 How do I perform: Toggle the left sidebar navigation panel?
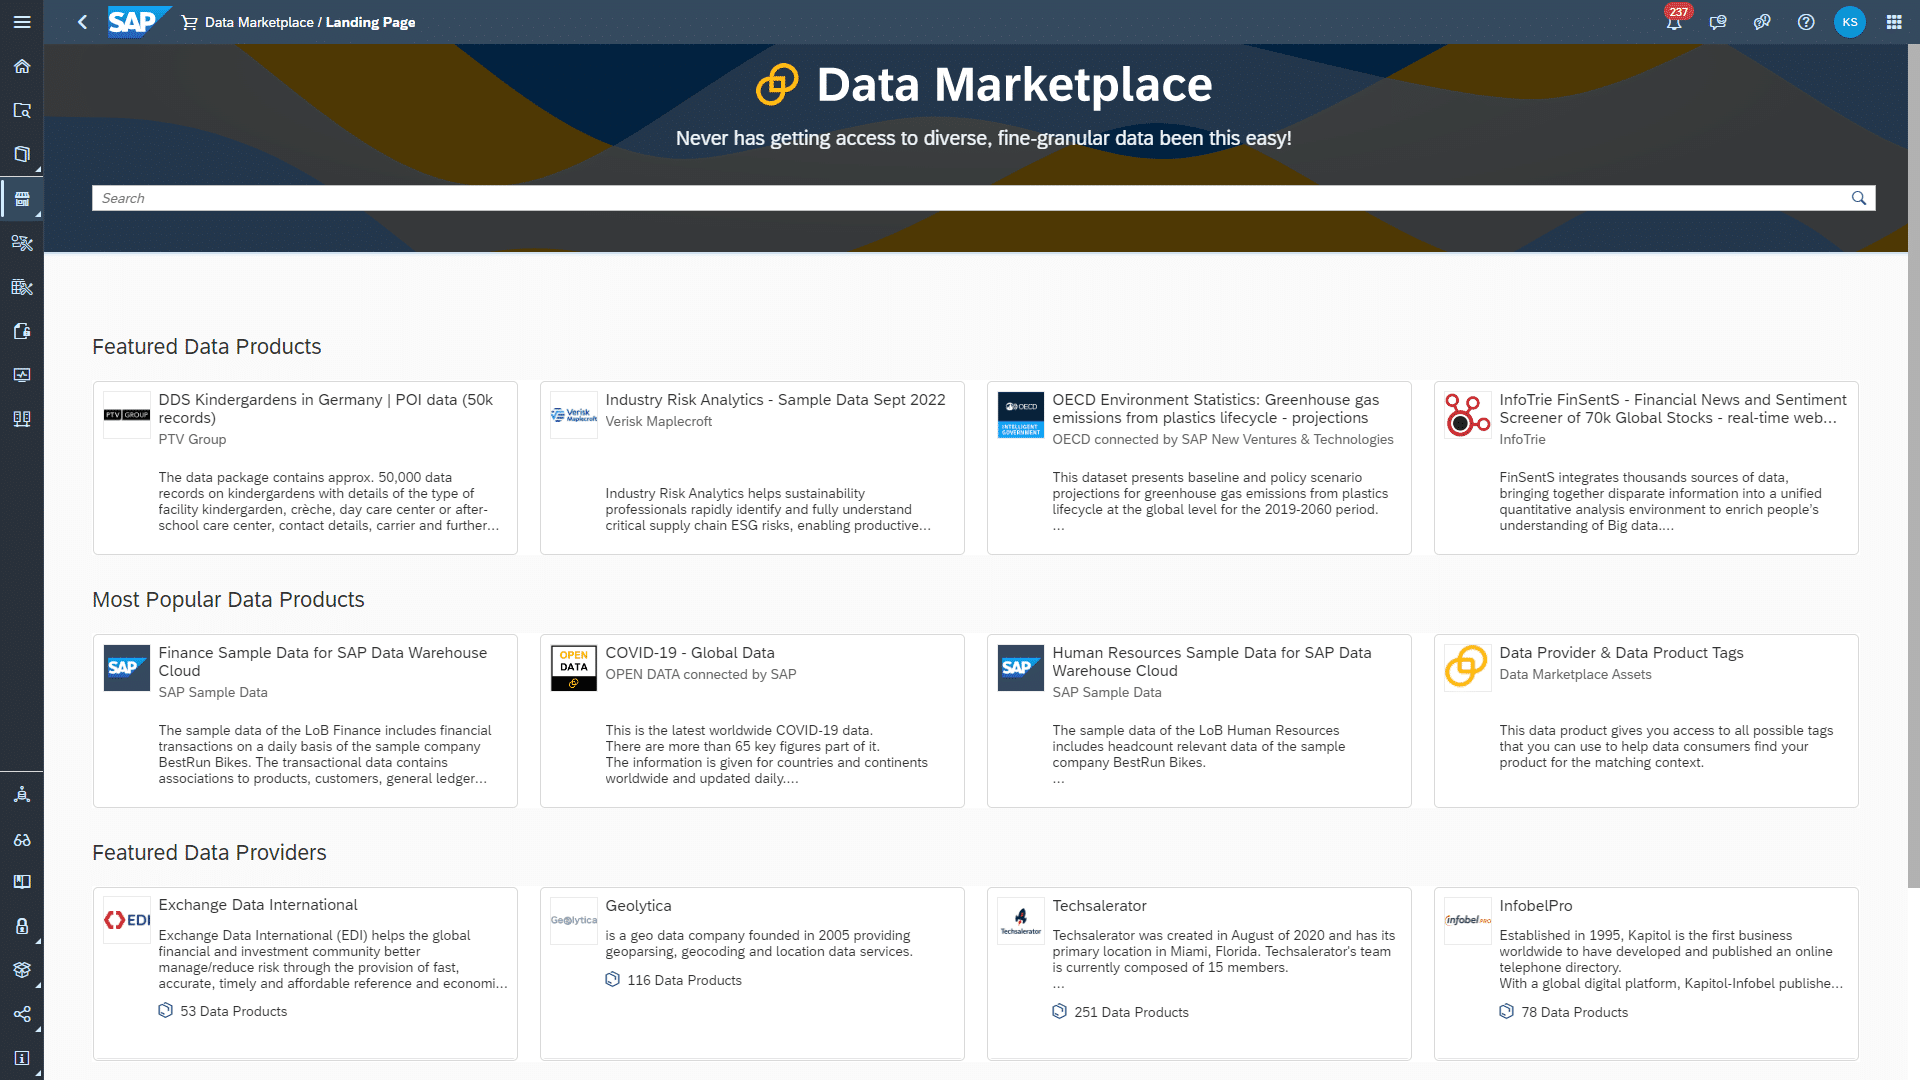pyautogui.click(x=22, y=22)
